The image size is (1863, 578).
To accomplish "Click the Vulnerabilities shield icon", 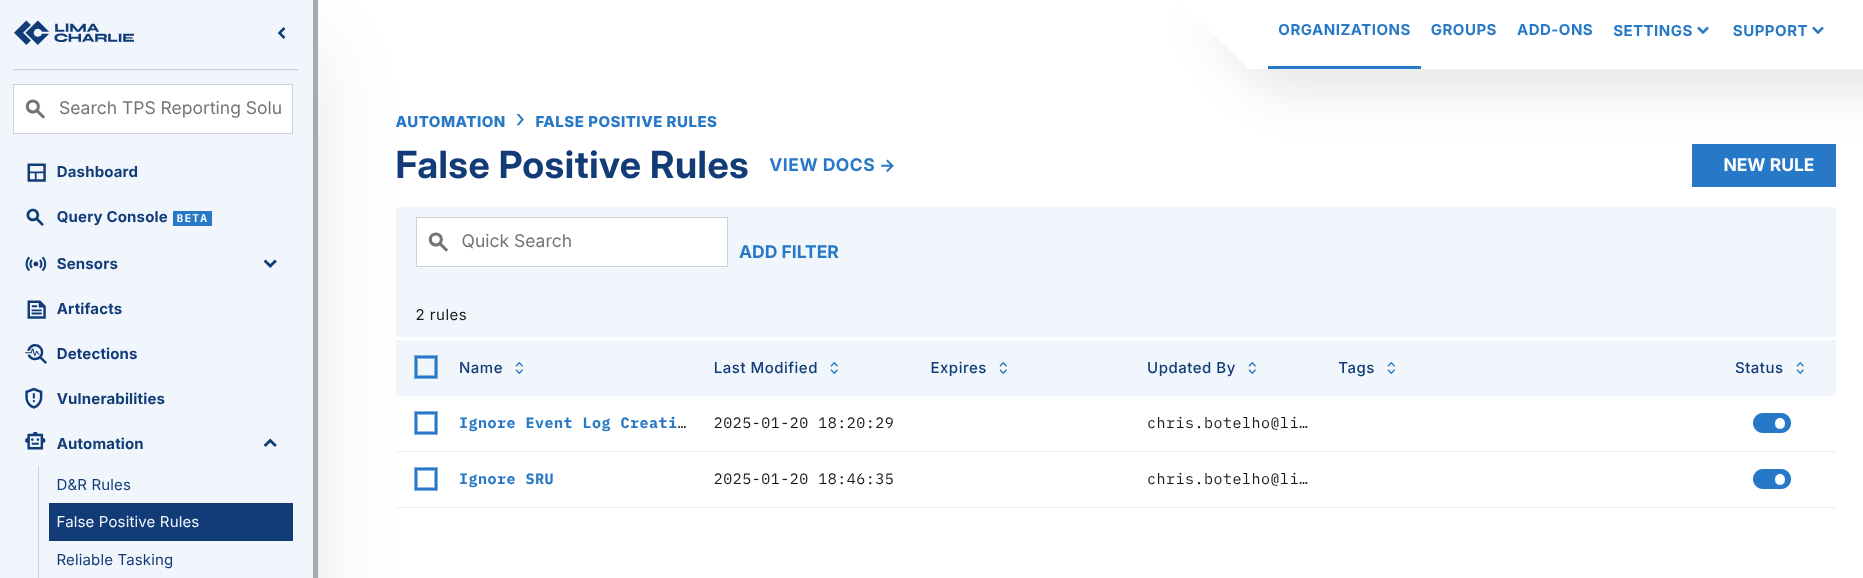I will pos(35,399).
